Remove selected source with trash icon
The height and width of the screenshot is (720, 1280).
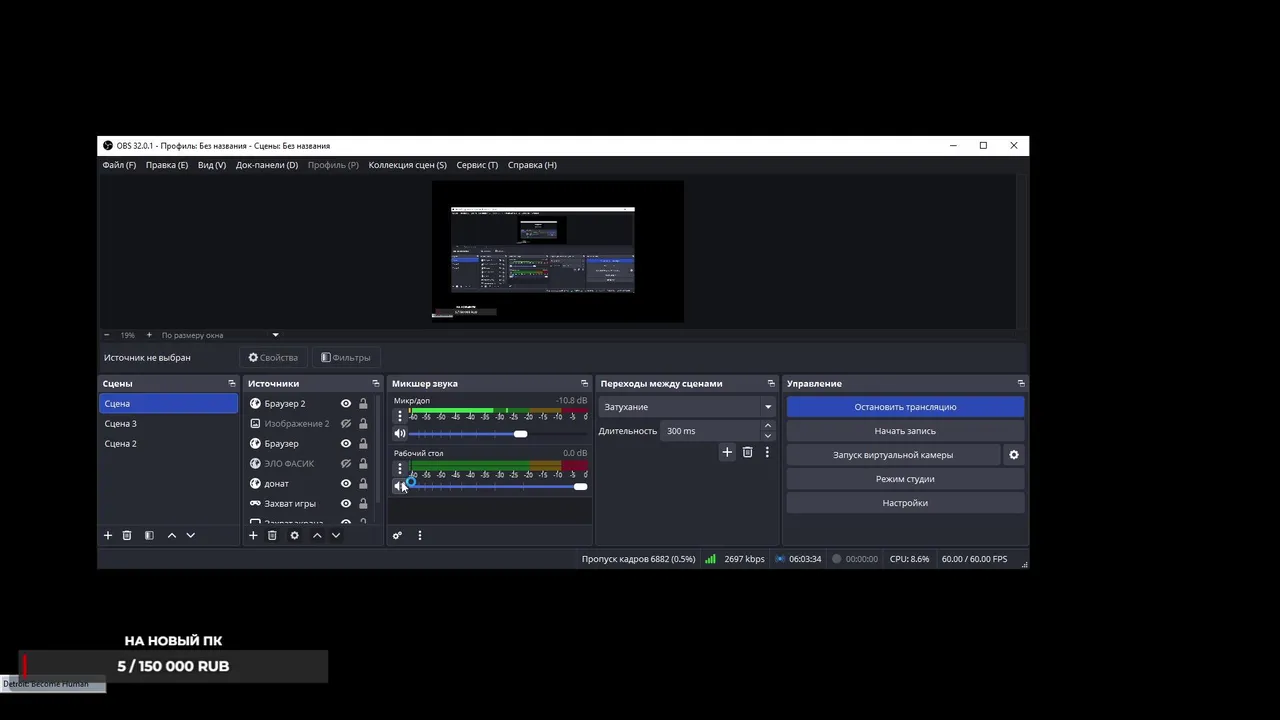point(272,535)
